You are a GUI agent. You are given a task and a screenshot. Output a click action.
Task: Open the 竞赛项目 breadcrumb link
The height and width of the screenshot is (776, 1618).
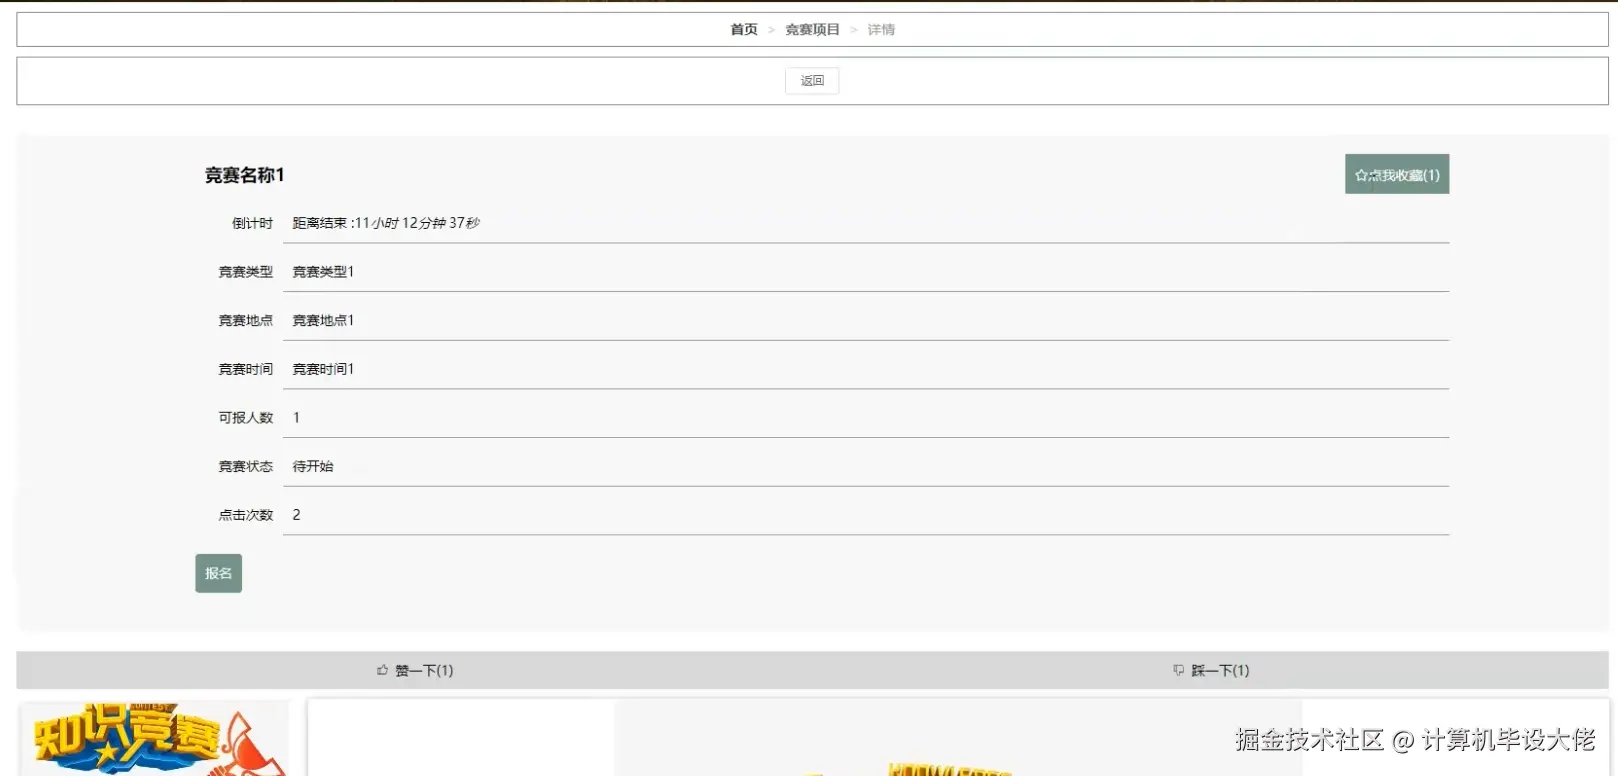[812, 30]
